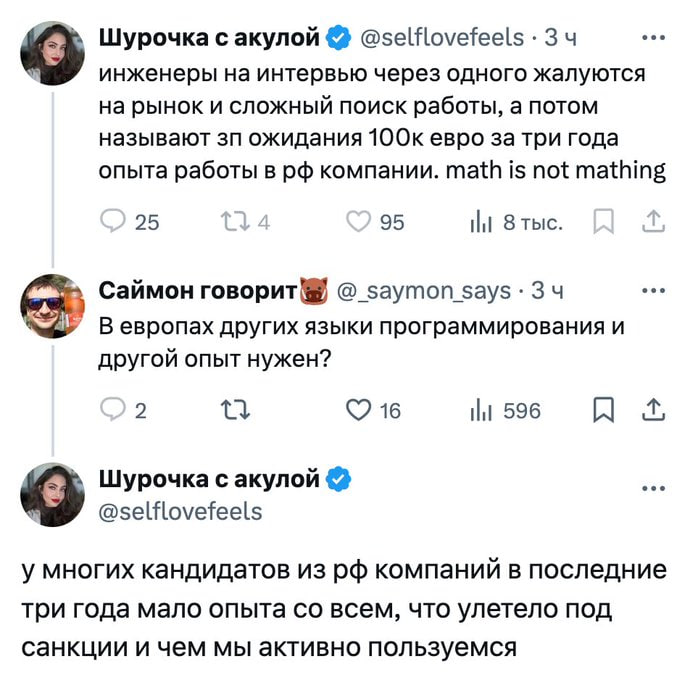View 596 views analytics on reply
The image size is (677, 680).
[x=479, y=410]
